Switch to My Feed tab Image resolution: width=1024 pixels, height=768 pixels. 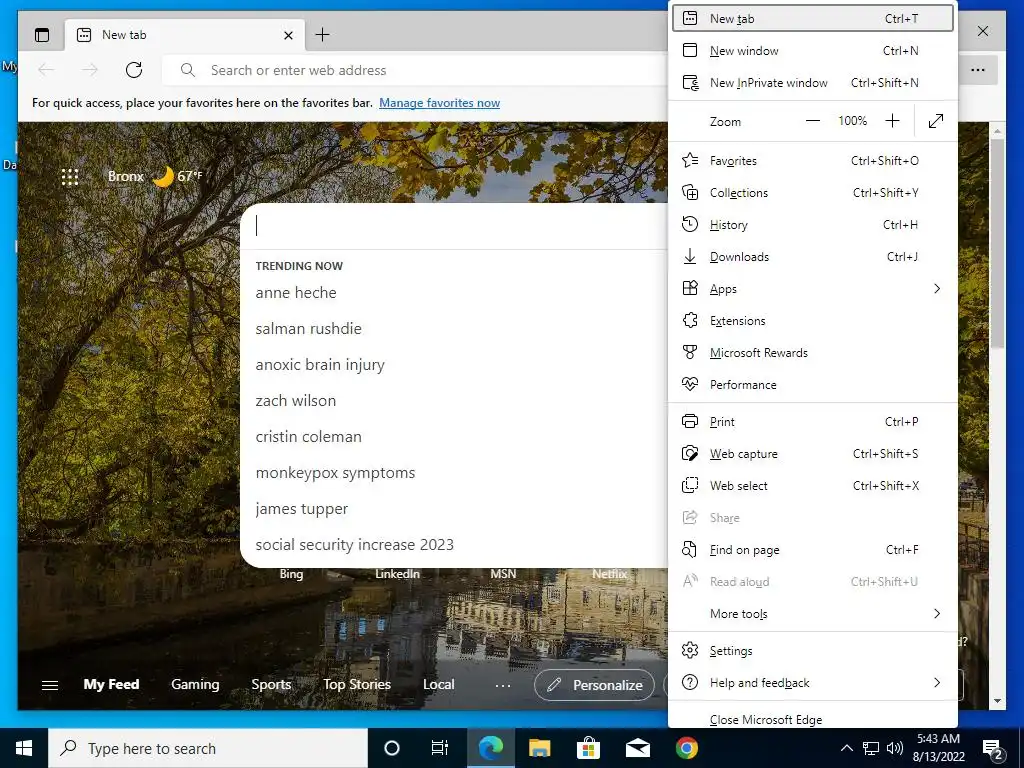tap(111, 684)
